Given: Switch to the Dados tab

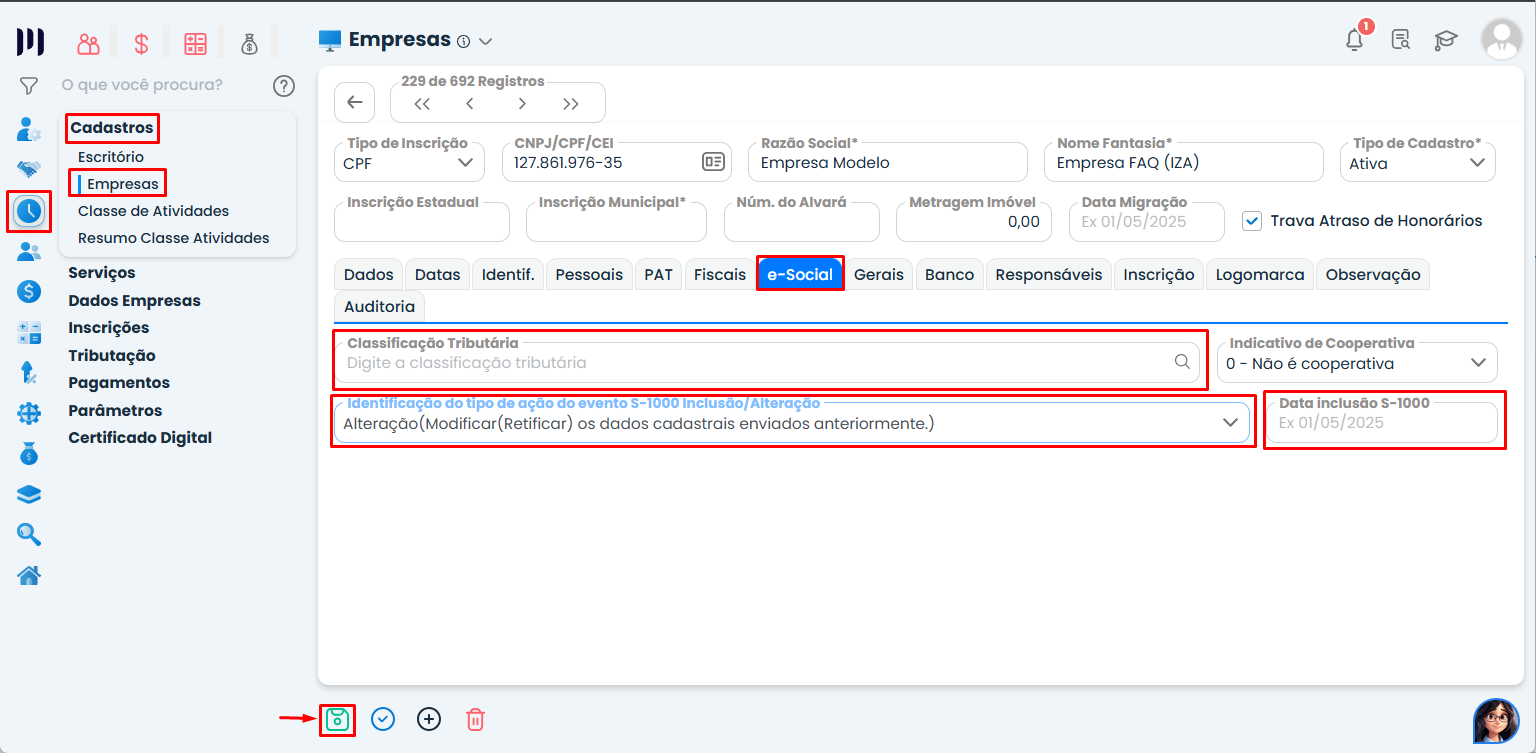Looking at the screenshot, I should [368, 274].
